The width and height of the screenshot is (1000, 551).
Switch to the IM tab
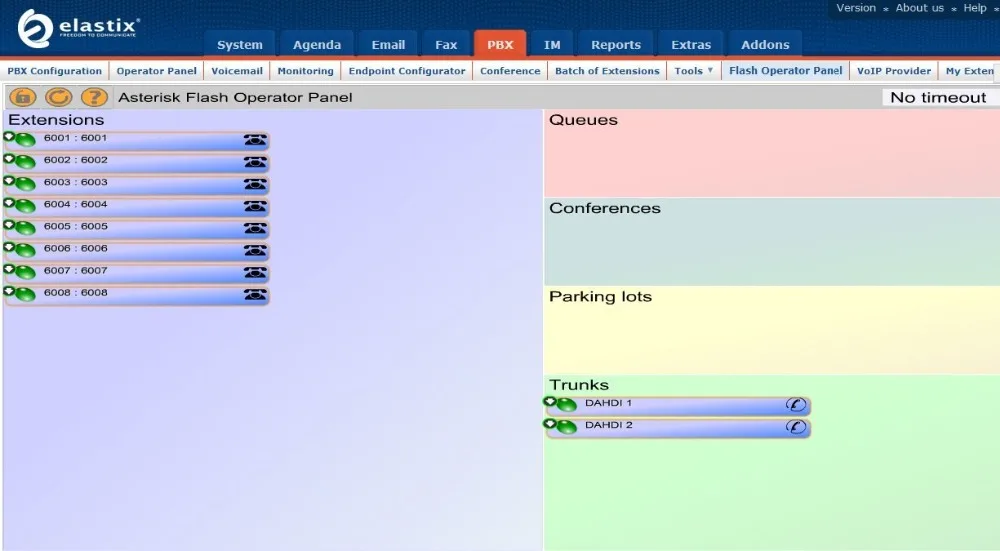tap(552, 45)
